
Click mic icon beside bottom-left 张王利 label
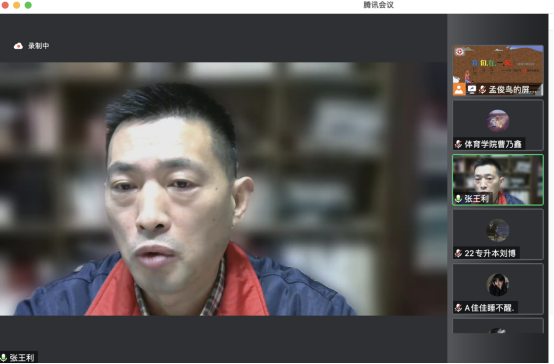click(x=4, y=358)
